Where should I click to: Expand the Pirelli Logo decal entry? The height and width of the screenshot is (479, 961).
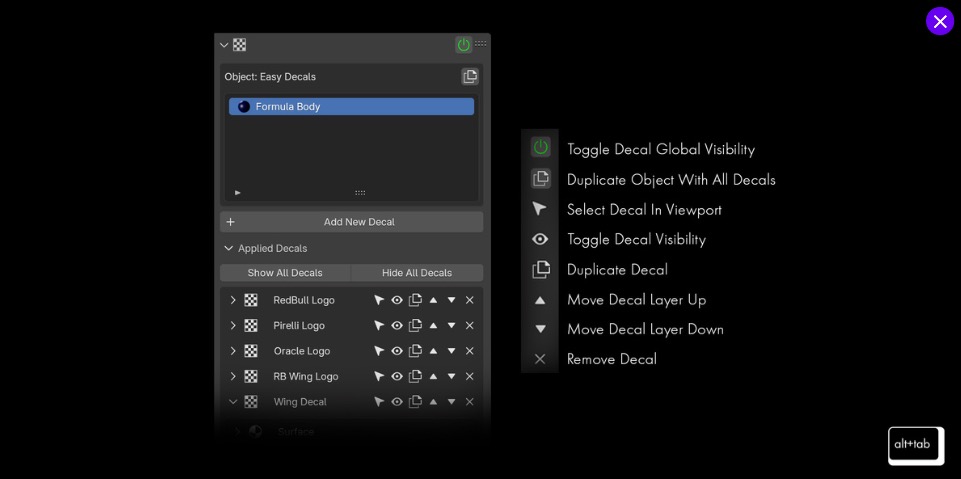point(233,325)
